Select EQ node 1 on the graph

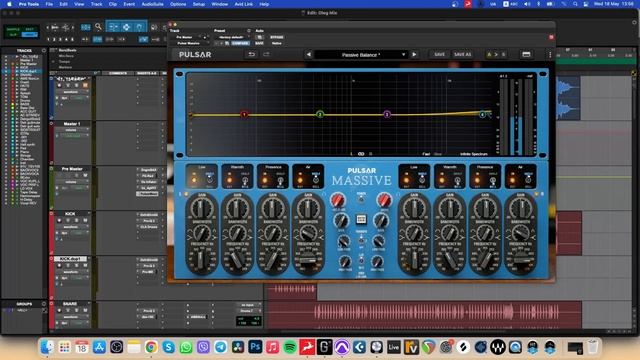pos(244,114)
